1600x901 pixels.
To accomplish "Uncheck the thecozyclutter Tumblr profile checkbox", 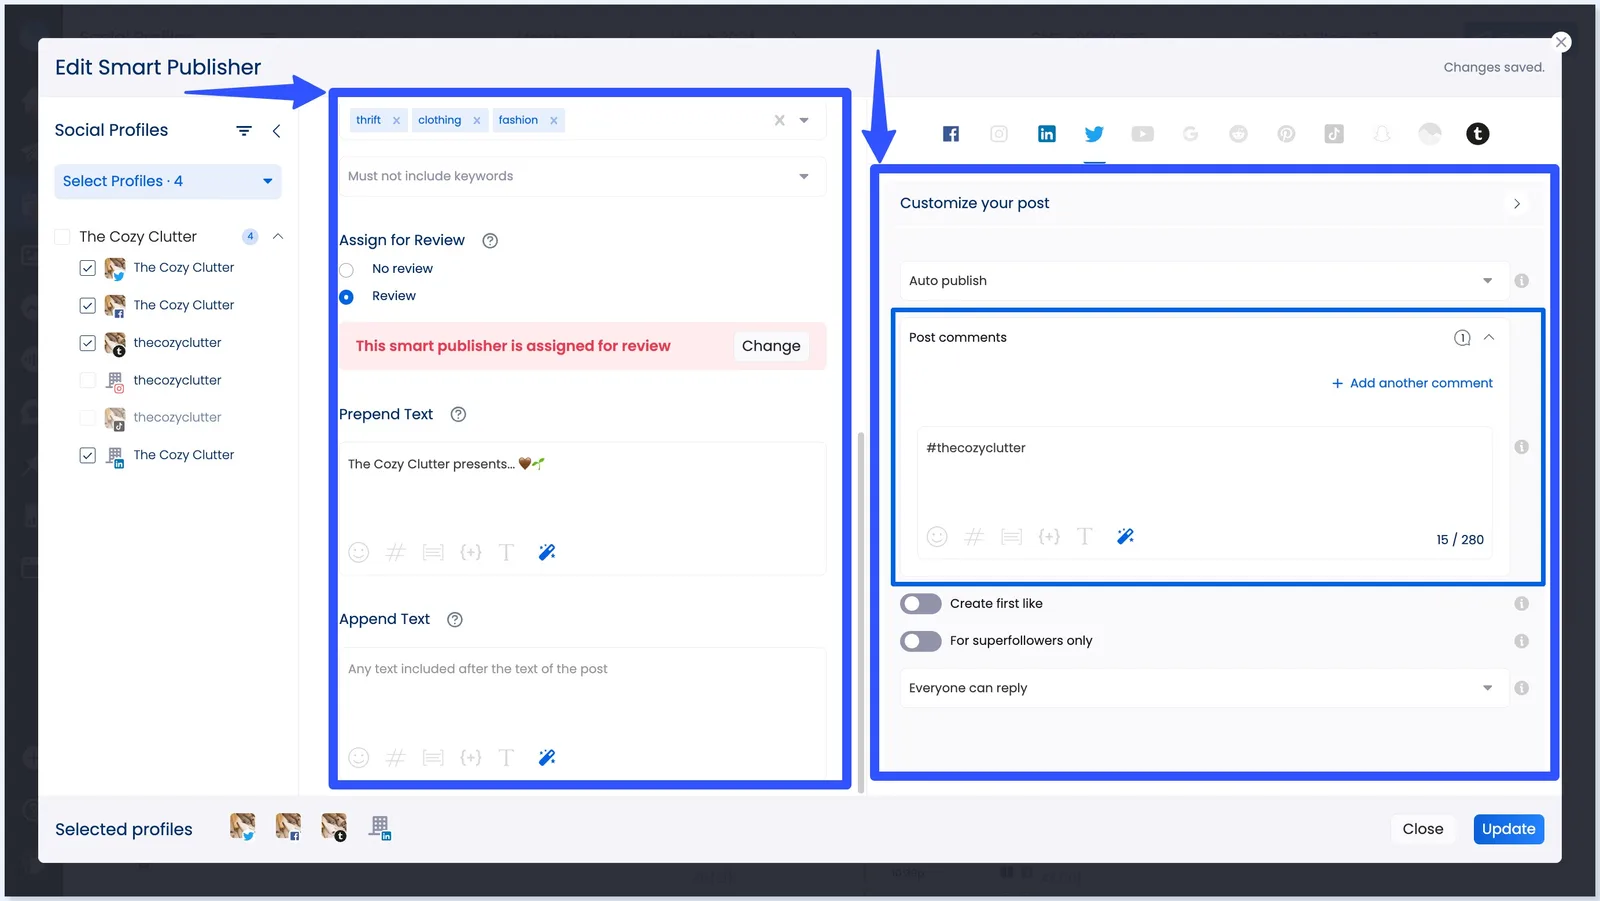I will pyautogui.click(x=88, y=343).
